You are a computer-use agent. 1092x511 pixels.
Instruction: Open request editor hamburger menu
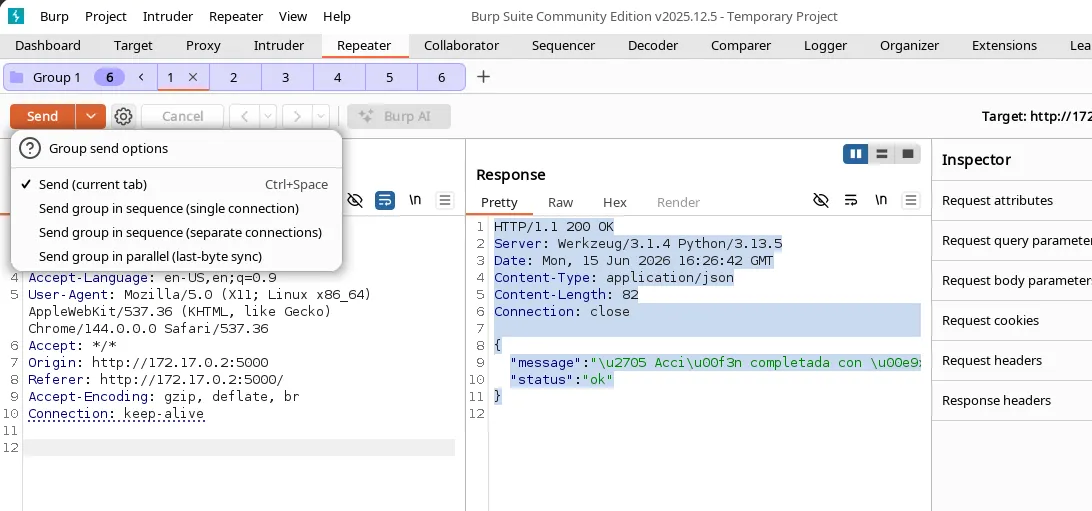click(x=445, y=201)
